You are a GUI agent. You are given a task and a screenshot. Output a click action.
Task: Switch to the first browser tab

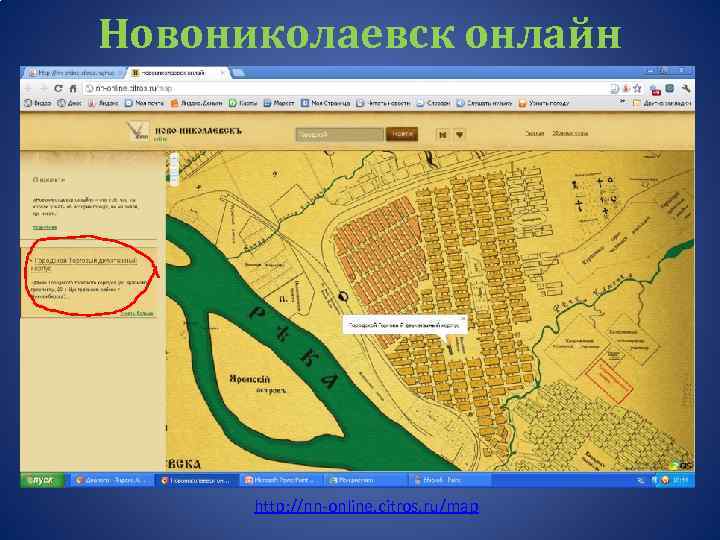tap(74, 73)
